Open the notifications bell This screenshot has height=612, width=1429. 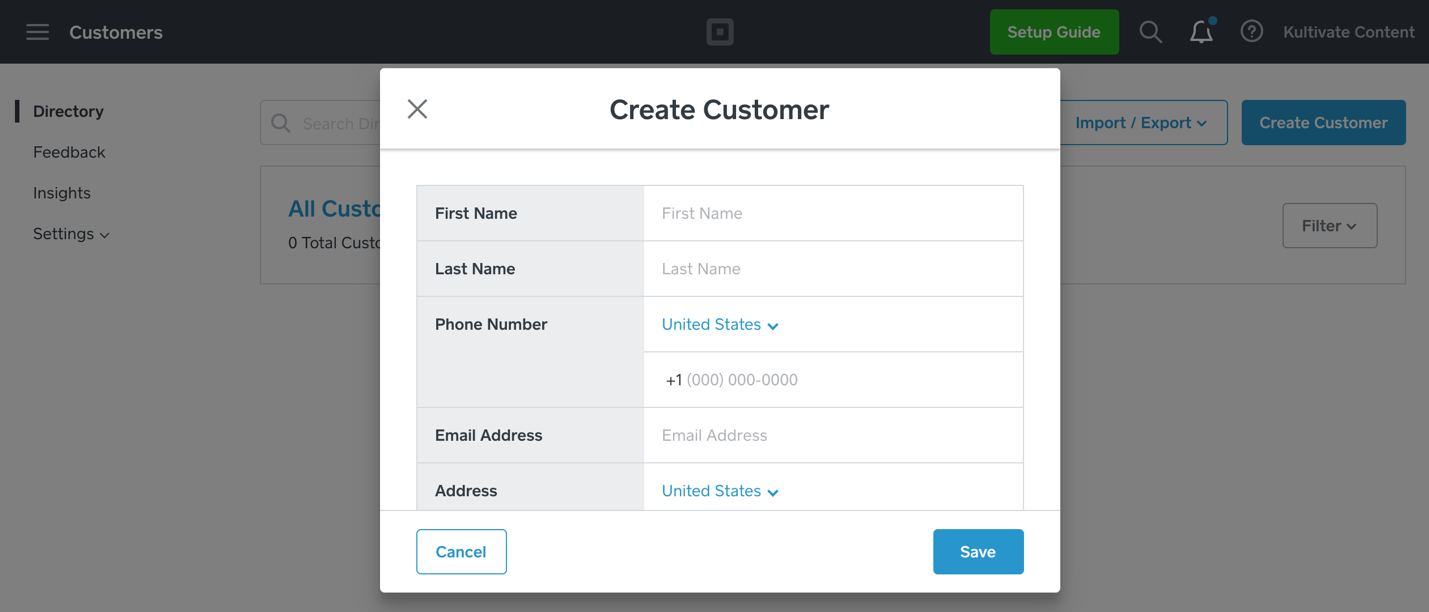point(1201,32)
